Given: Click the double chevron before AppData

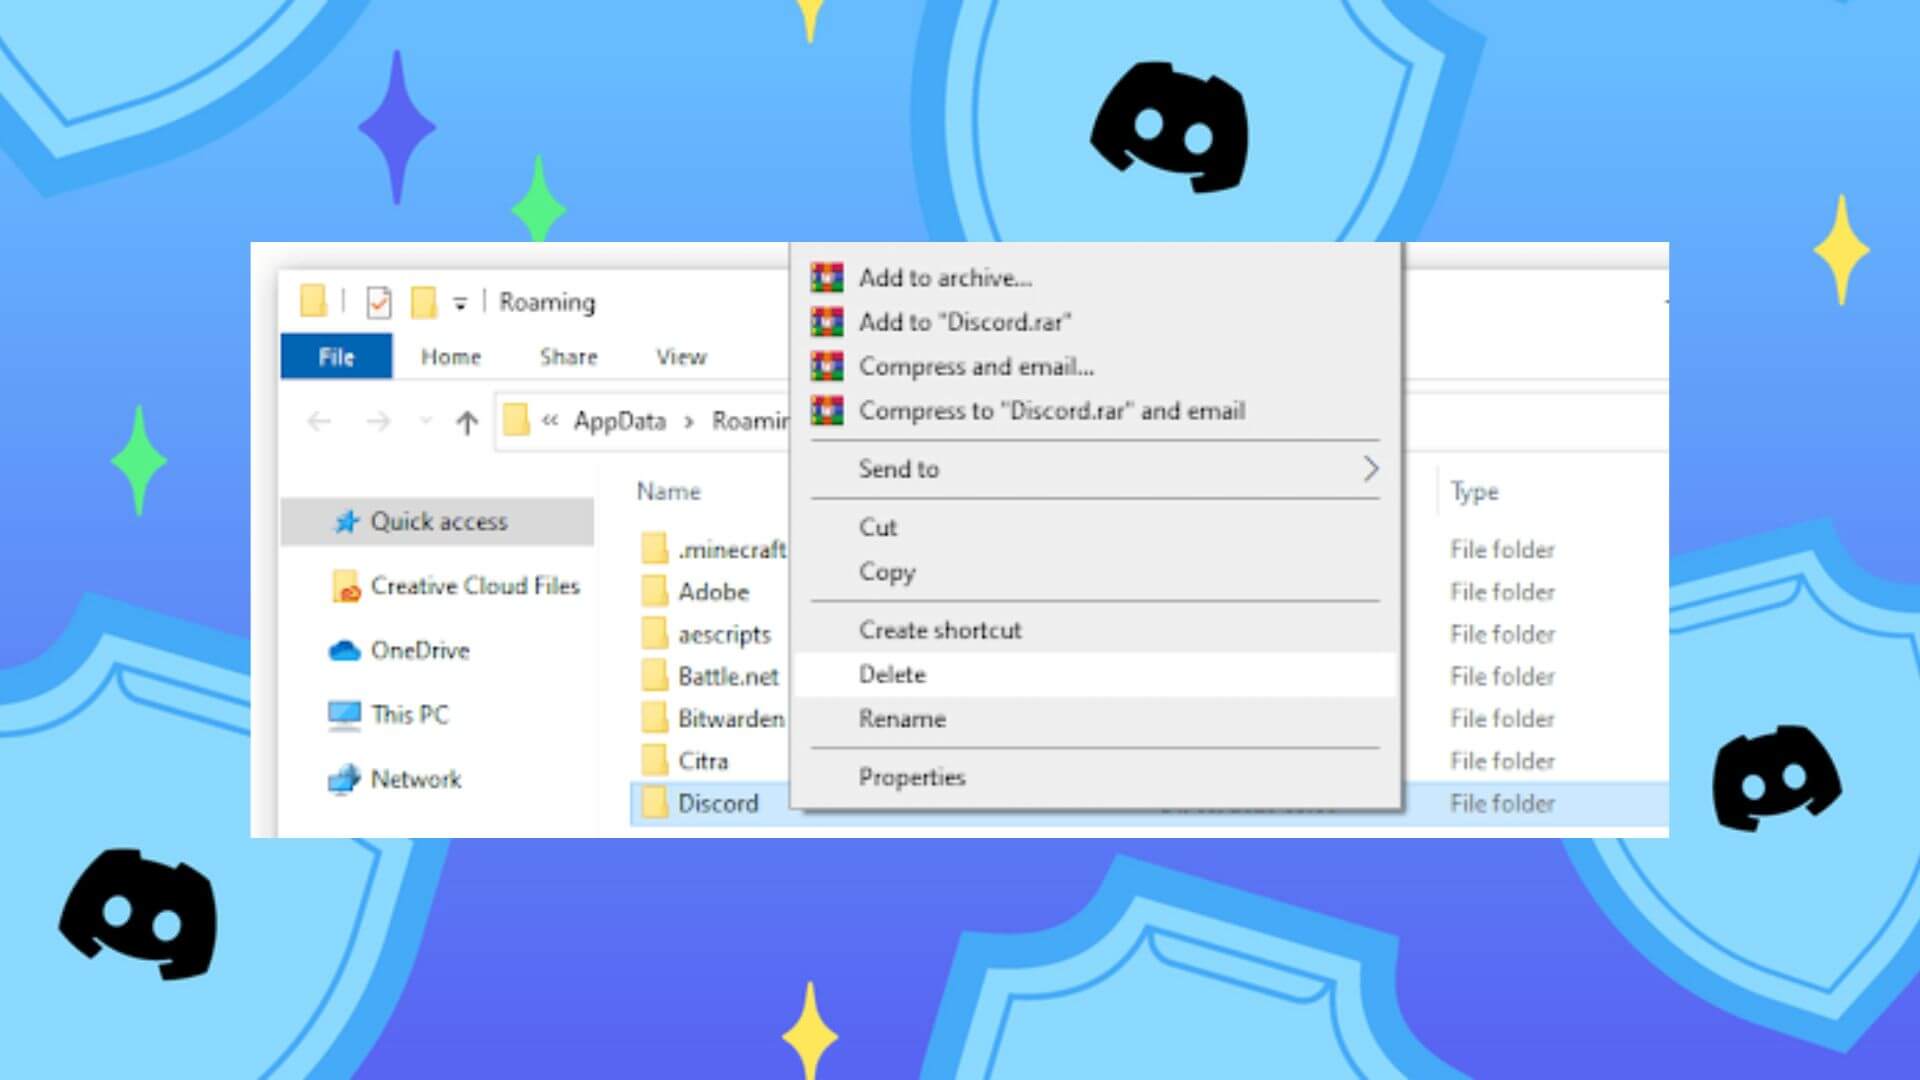Looking at the screenshot, I should point(550,421).
